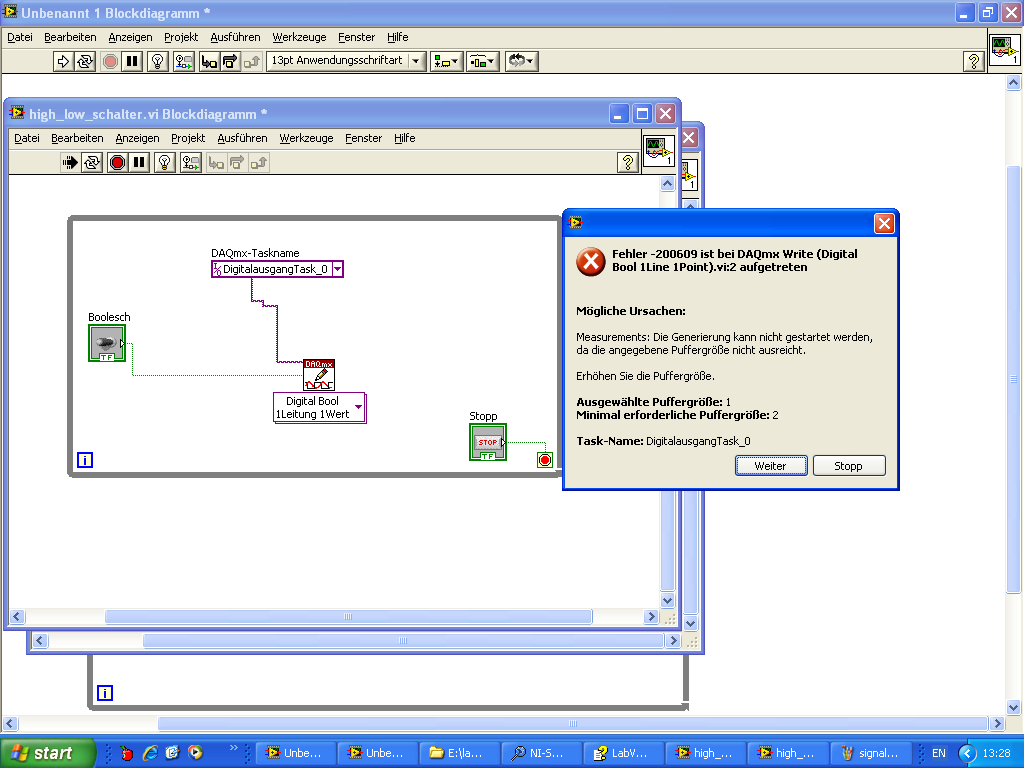This screenshot has width=1024, height=768.
Task: Switch to signal... taskbar button
Action: click(x=870, y=753)
